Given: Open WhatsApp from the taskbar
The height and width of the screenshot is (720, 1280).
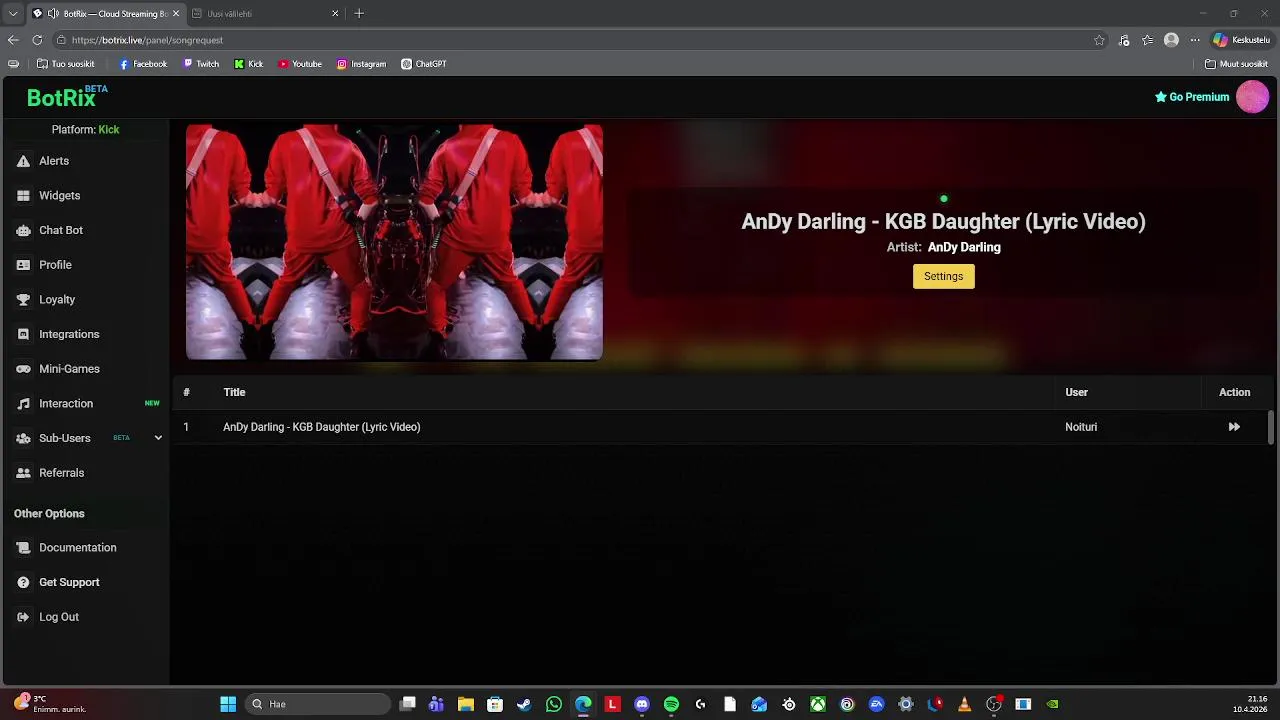Looking at the screenshot, I should [554, 704].
